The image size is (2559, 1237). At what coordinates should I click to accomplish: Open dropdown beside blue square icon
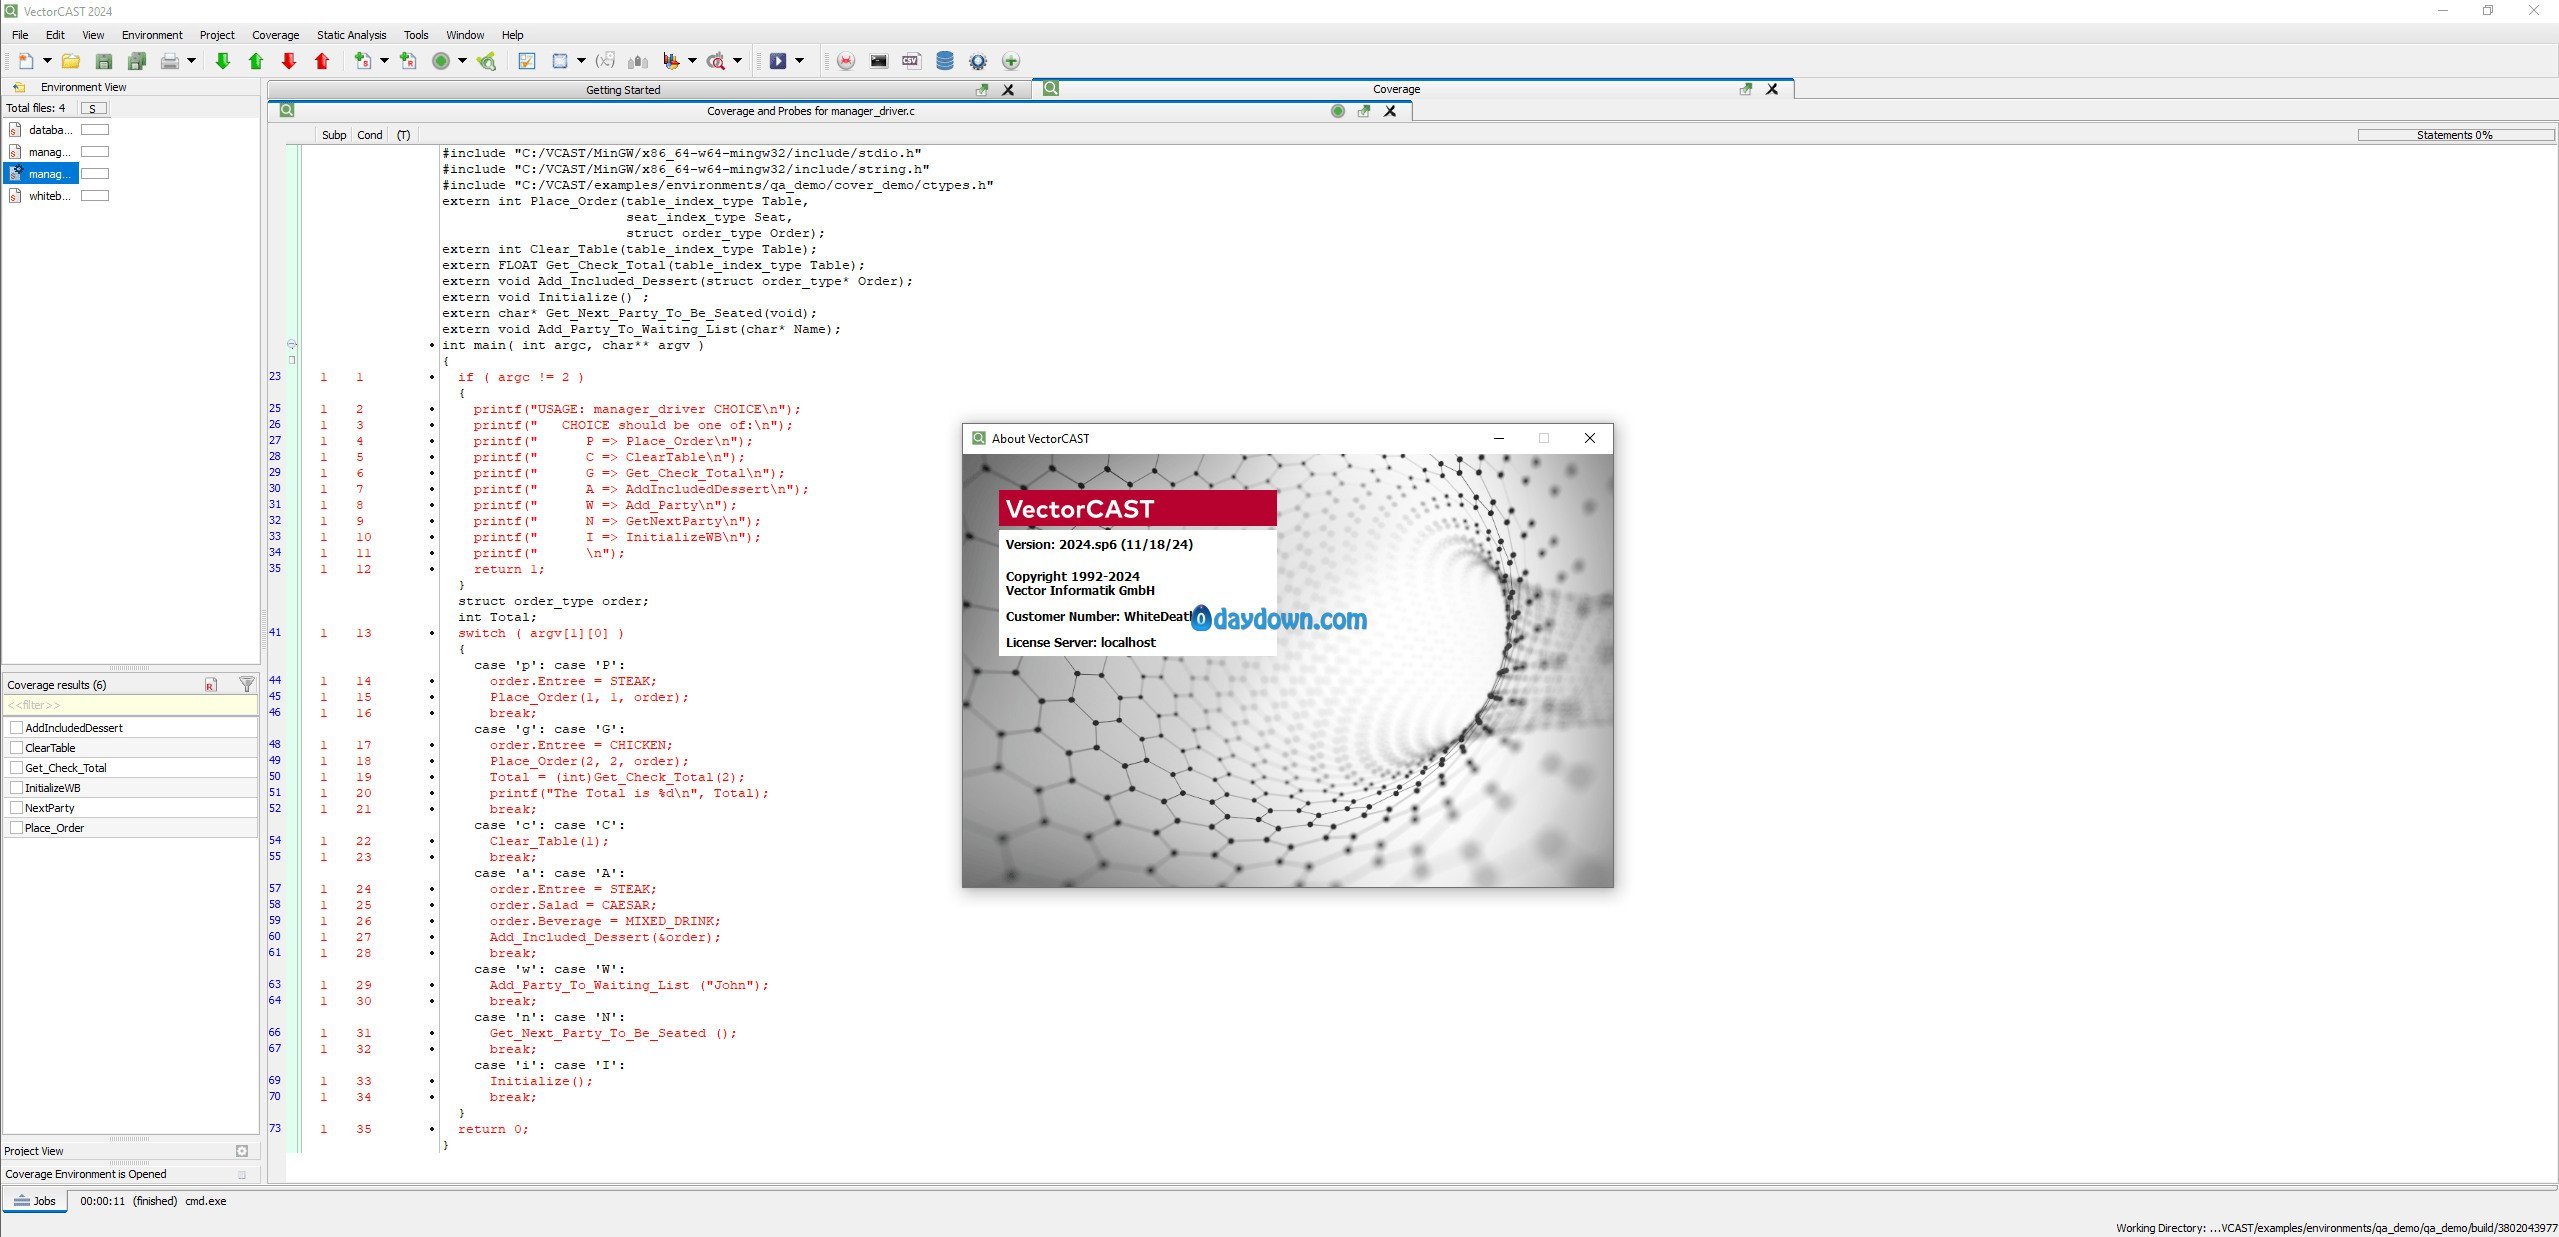[x=581, y=61]
